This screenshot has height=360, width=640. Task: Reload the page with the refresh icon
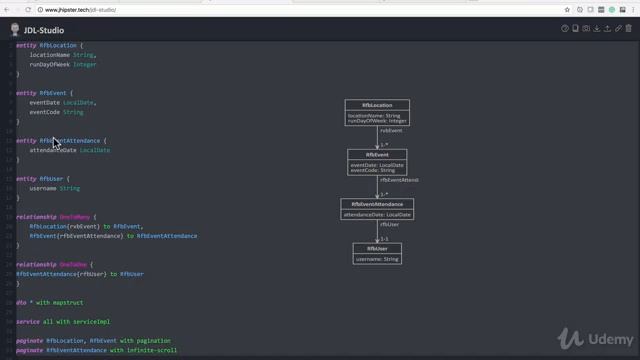pyautogui.click(x=28, y=9)
